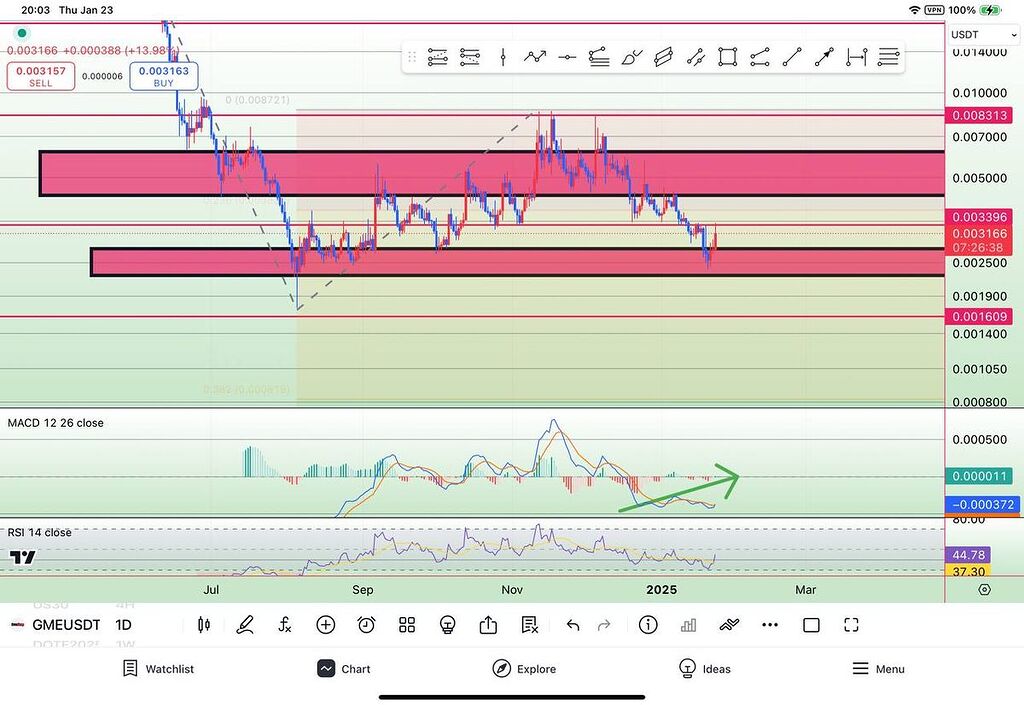Undo the last chart action
This screenshot has width=1024, height=705.
click(573, 625)
